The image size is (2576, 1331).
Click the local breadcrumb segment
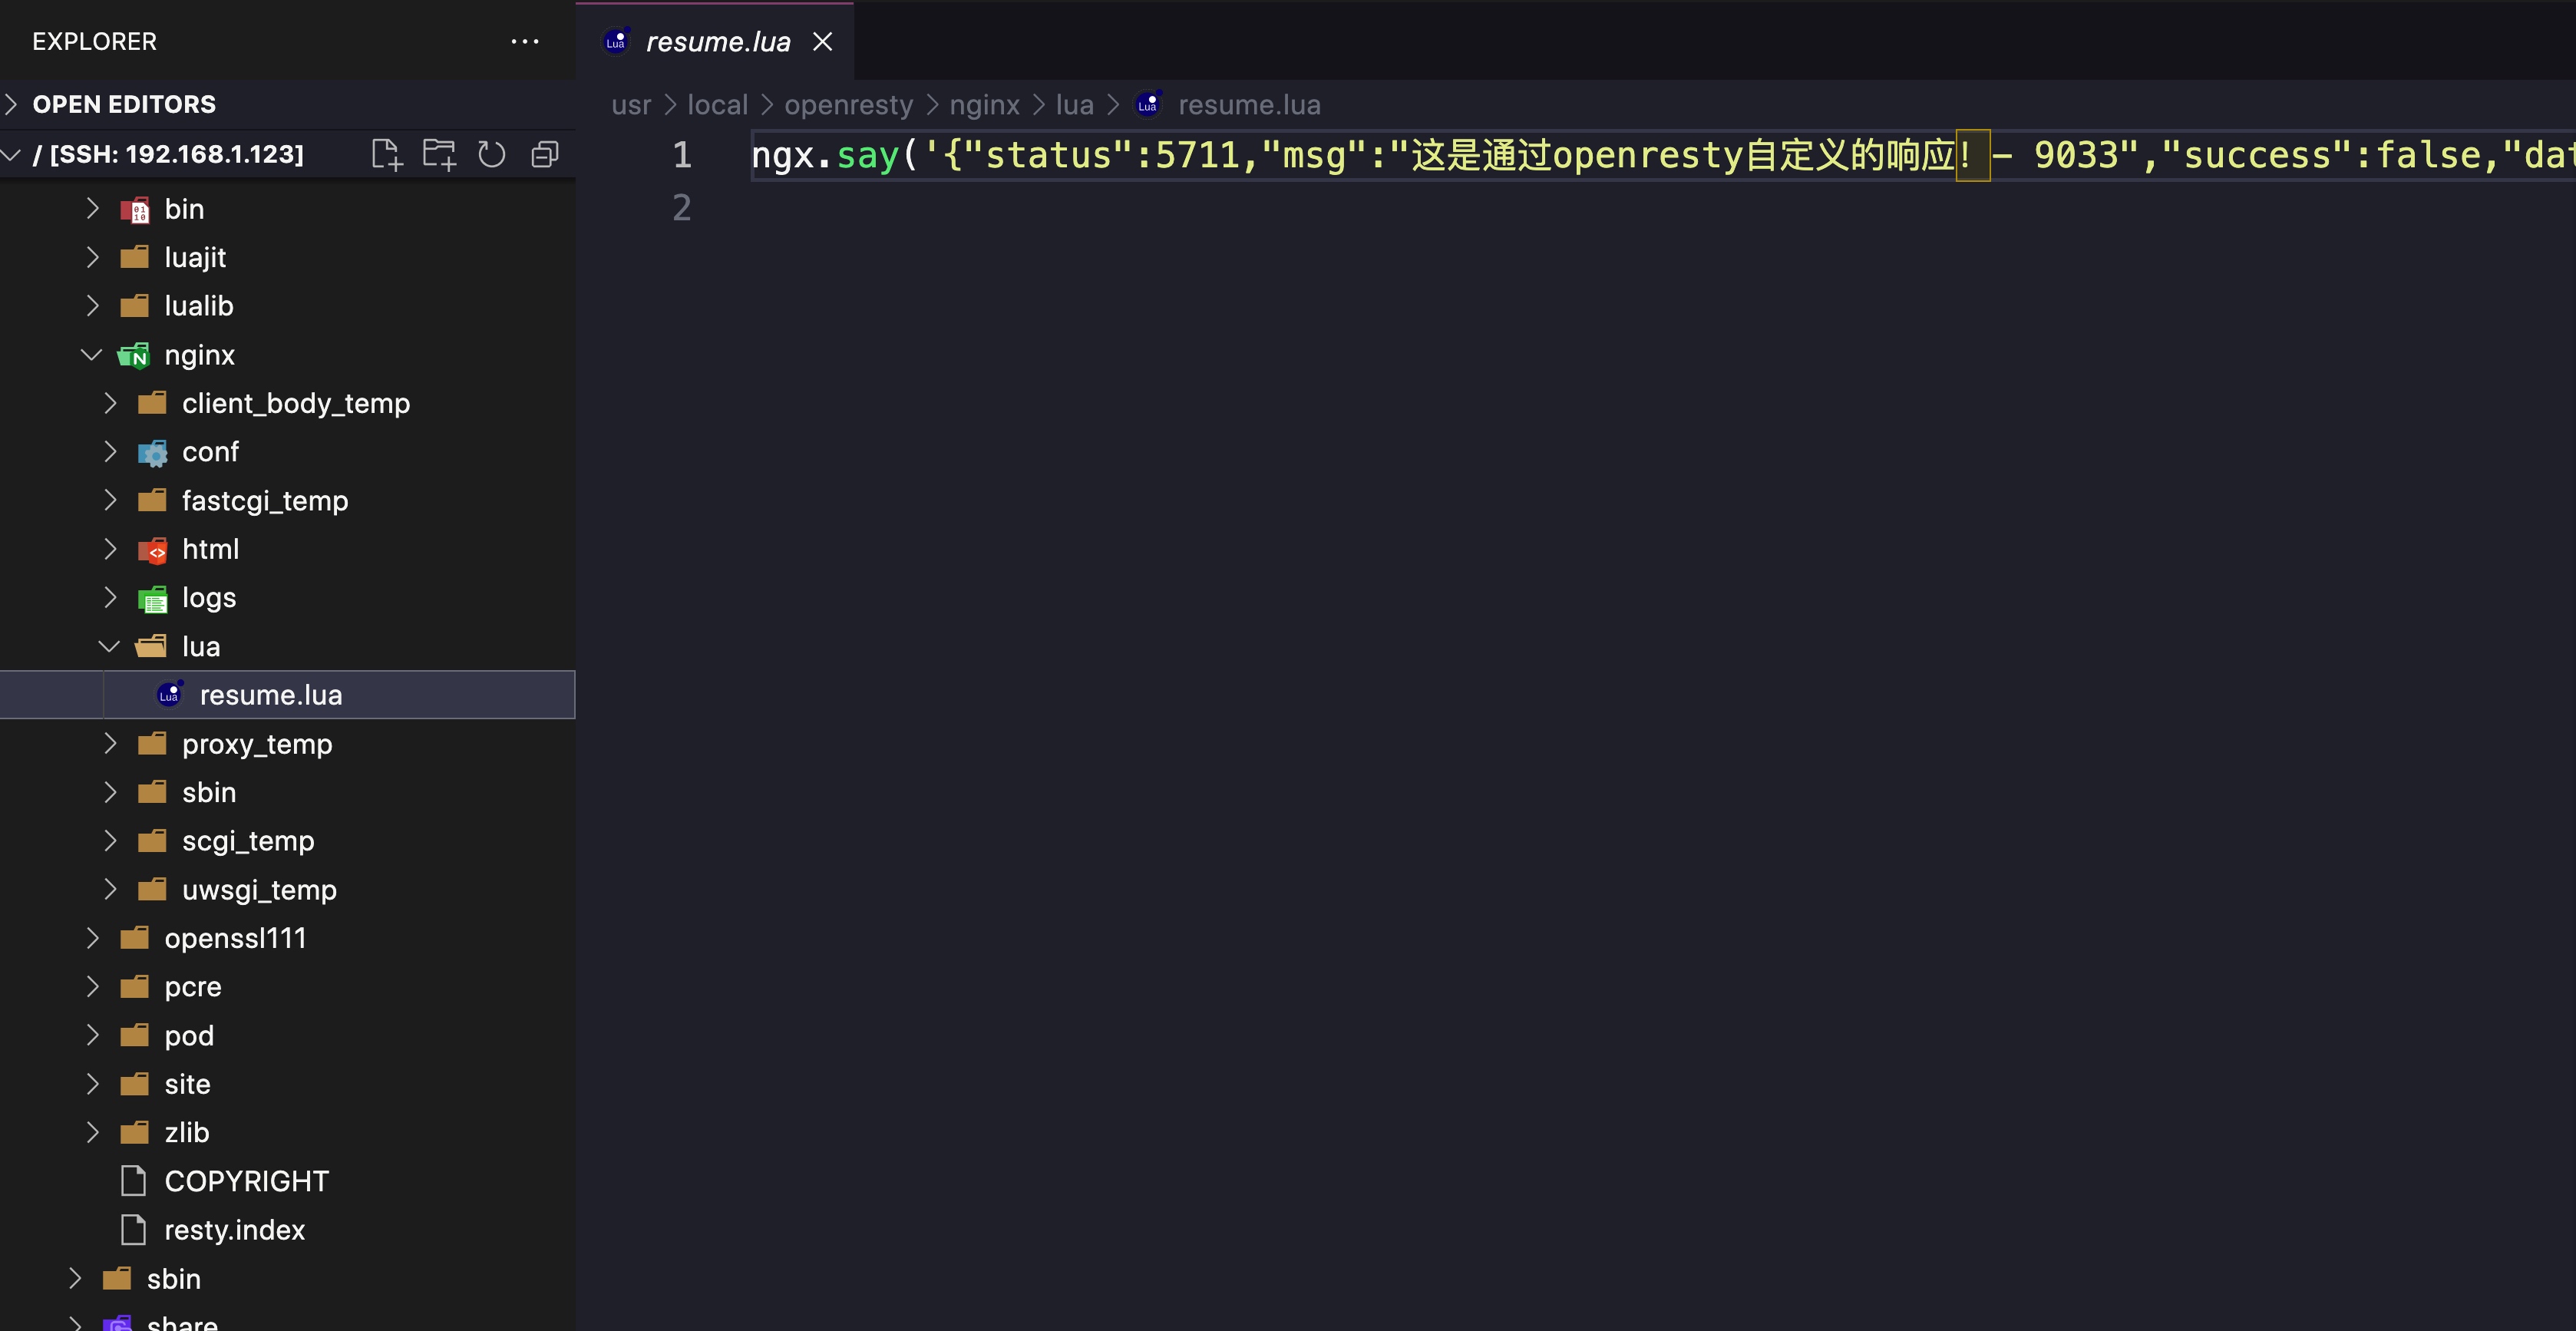[x=717, y=105]
